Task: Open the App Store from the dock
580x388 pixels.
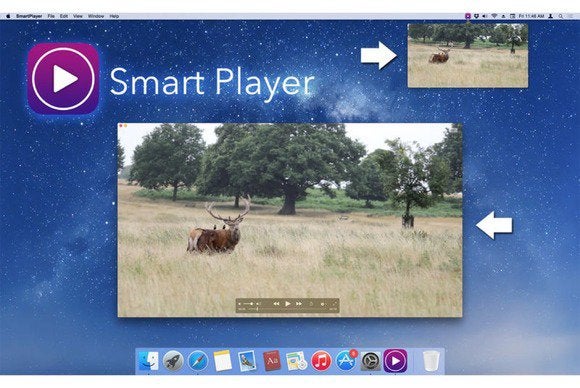Action: click(346, 361)
